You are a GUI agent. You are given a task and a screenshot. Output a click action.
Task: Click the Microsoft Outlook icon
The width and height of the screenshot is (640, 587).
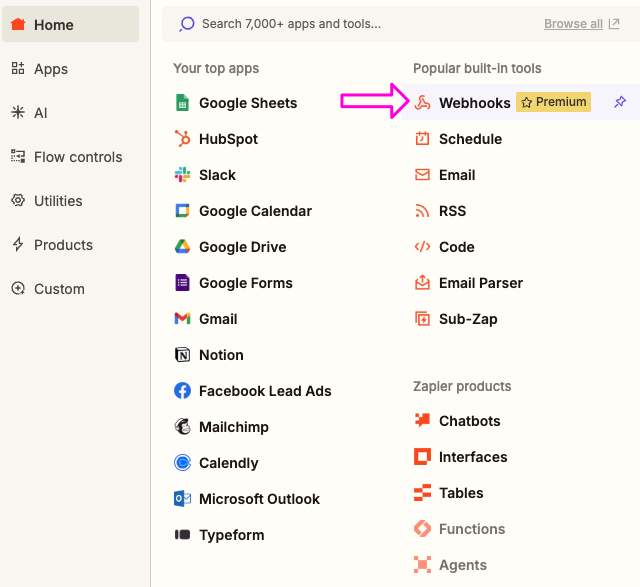tap(182, 498)
